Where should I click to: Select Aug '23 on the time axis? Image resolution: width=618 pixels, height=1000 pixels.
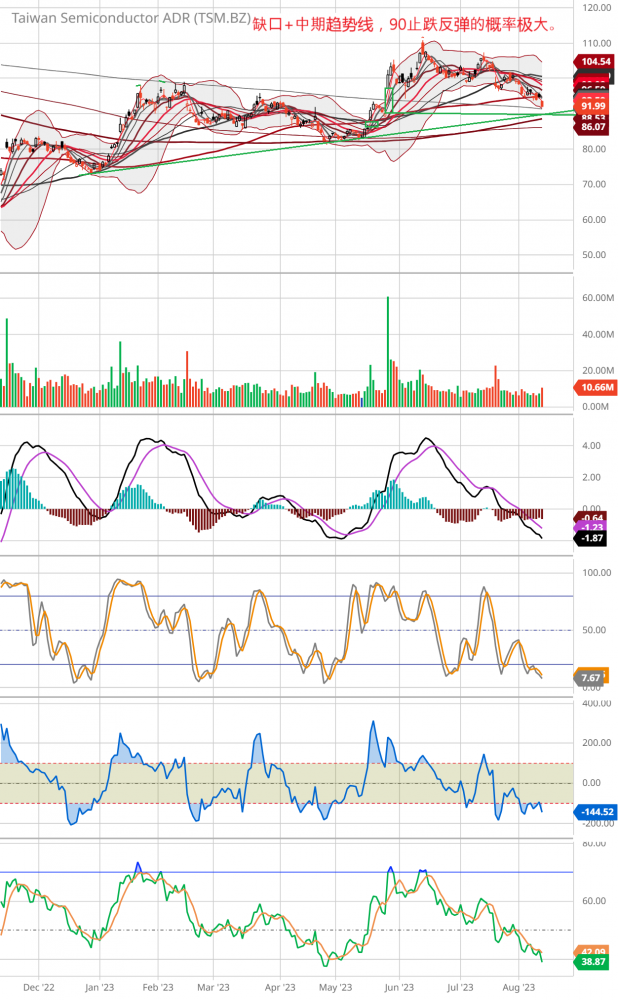click(x=519, y=986)
